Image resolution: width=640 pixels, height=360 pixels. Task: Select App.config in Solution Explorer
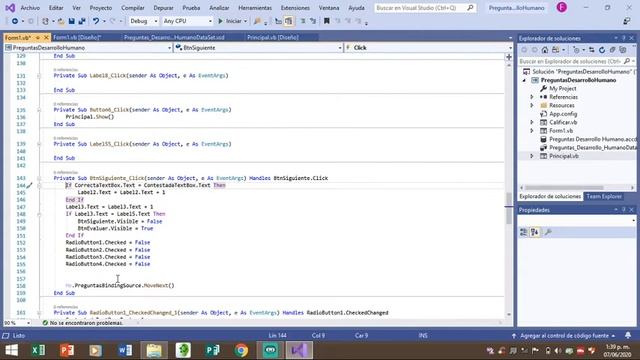point(563,114)
